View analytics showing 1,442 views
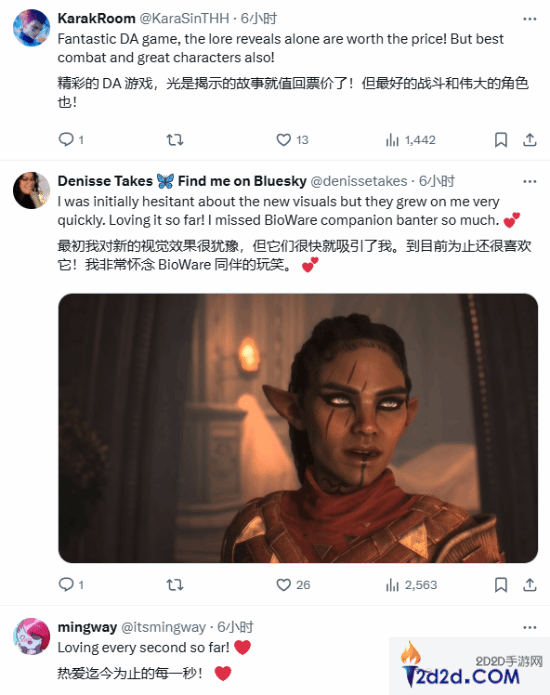 410,141
